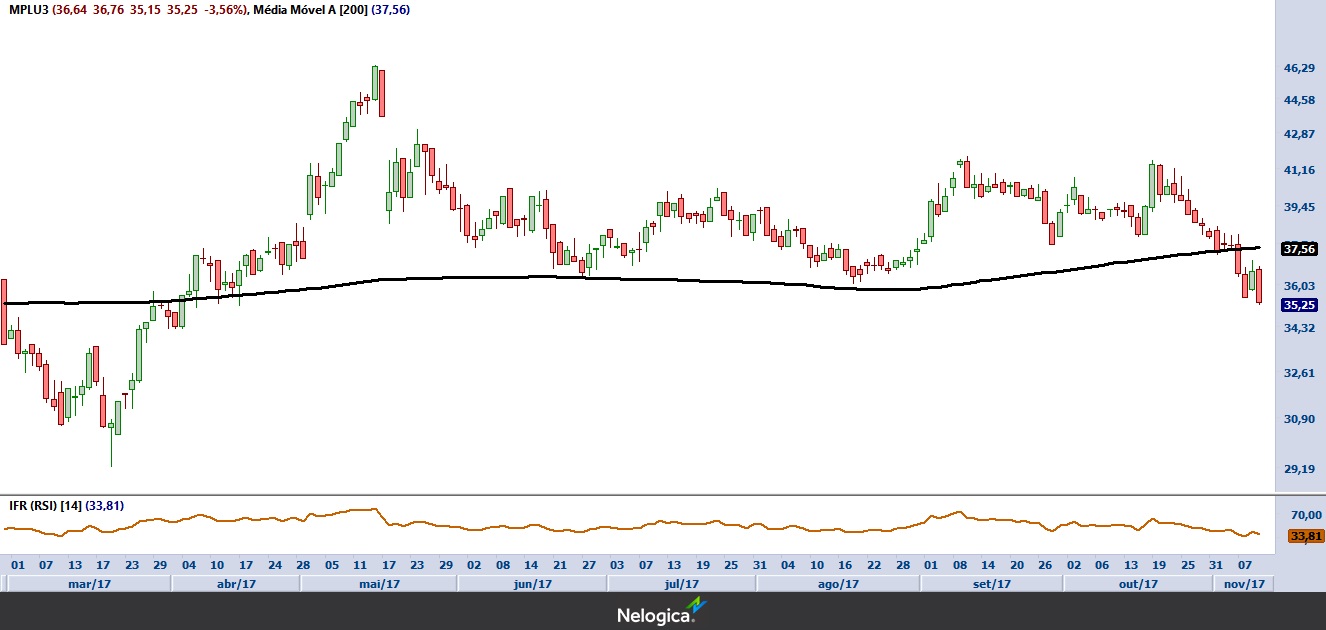The height and width of the screenshot is (630, 1326).
Task: Select the ago/17 month segment on timeline
Action: coord(838,584)
